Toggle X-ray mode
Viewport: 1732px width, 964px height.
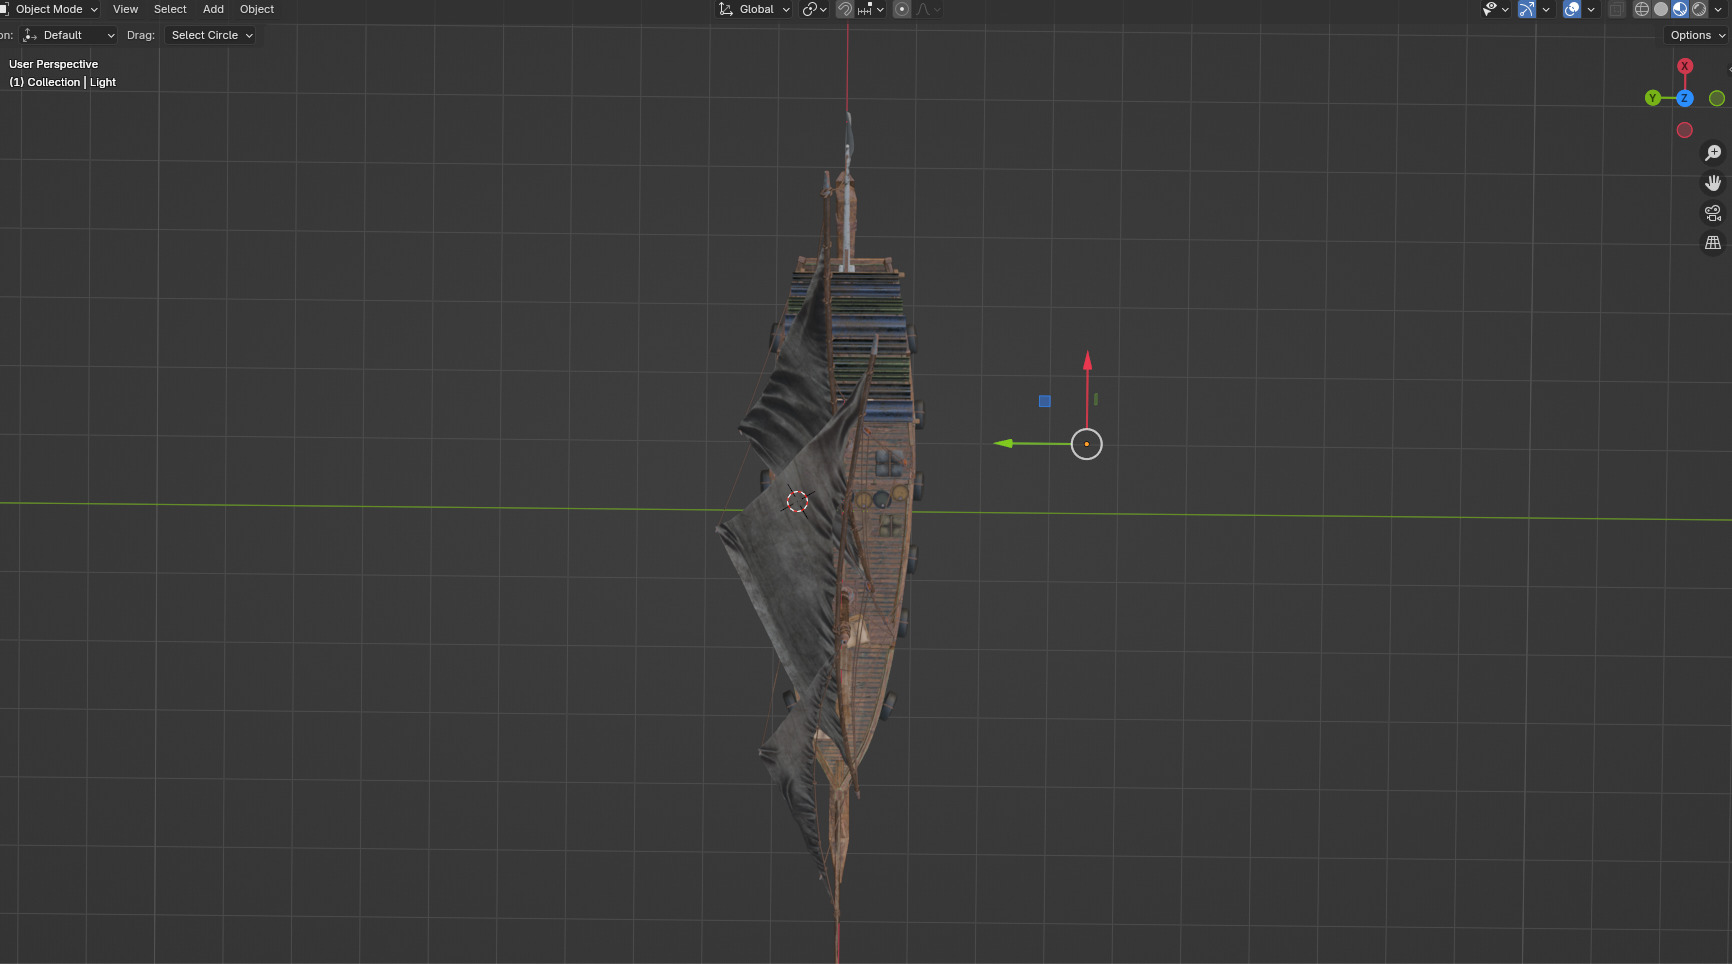tap(1616, 9)
